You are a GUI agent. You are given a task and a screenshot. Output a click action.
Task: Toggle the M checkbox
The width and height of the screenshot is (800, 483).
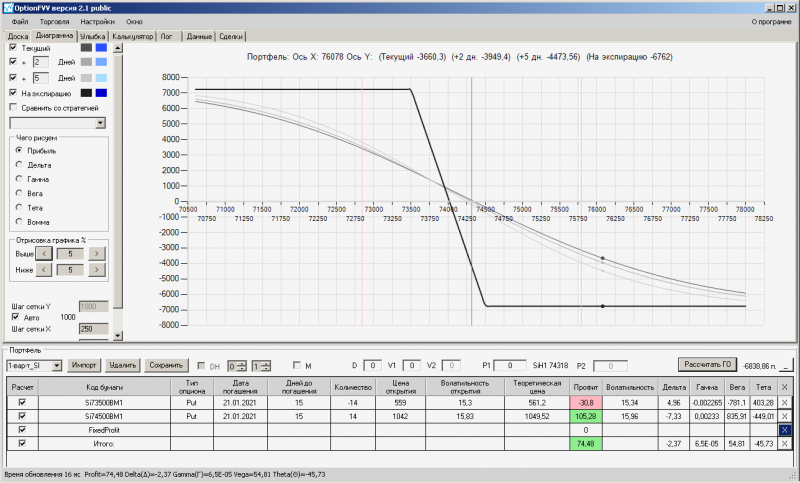point(297,365)
